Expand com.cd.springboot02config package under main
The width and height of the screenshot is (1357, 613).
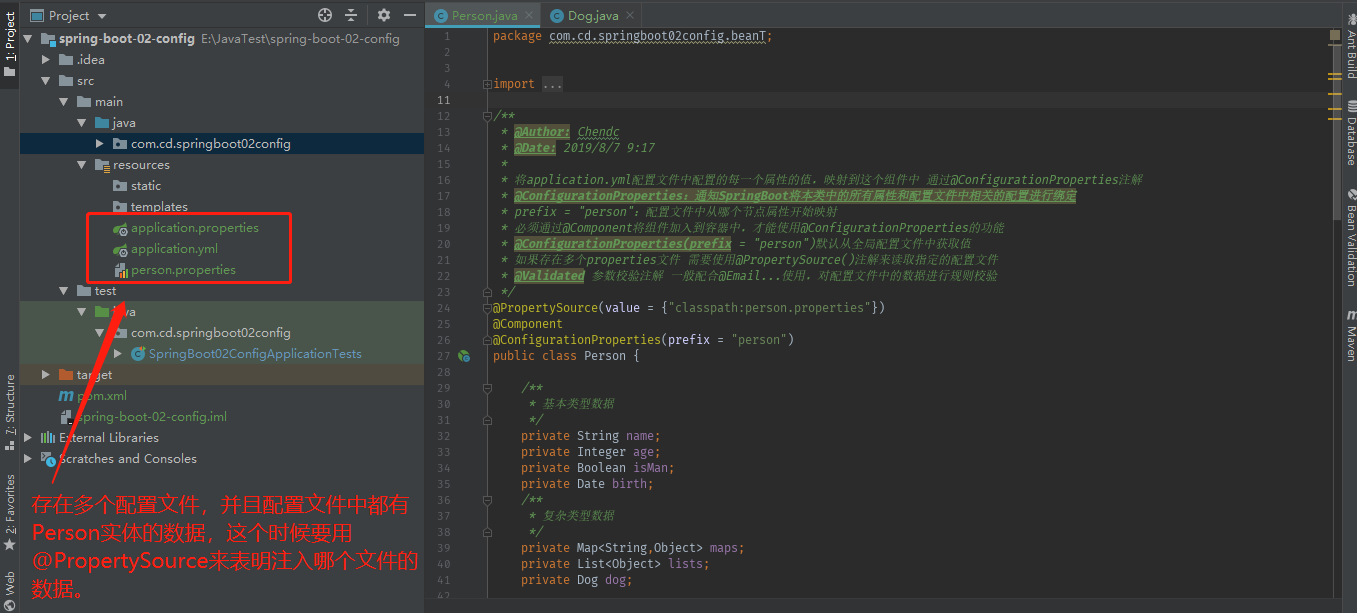click(101, 144)
